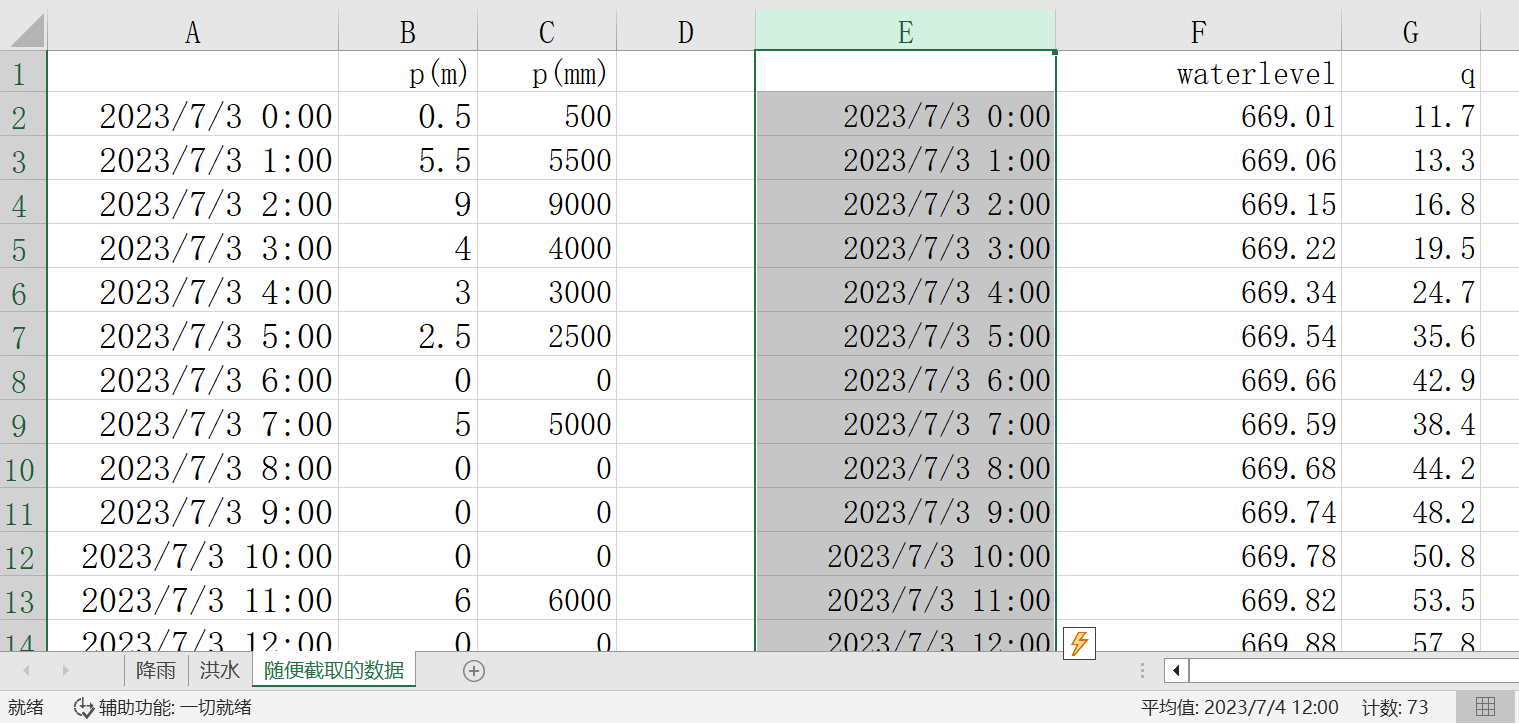Select row 1 header
This screenshot has height=724, width=1519.
pos(24,73)
